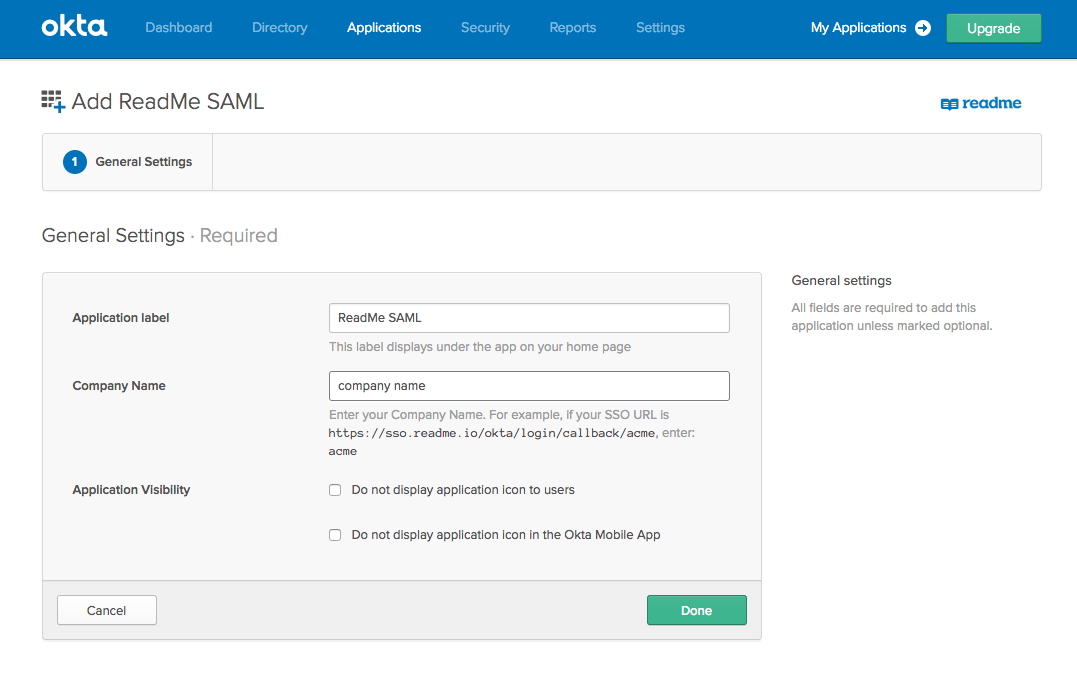Select the General Settings step tab
This screenshot has height=673, width=1077.
point(128,162)
